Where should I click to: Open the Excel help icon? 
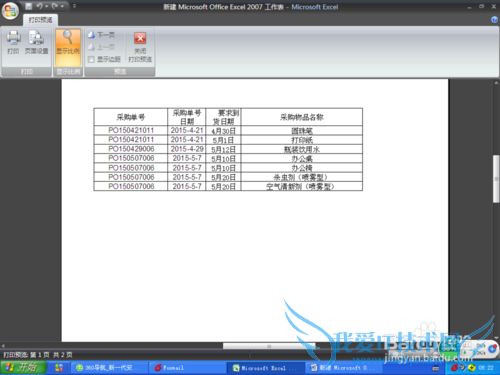pos(494,20)
